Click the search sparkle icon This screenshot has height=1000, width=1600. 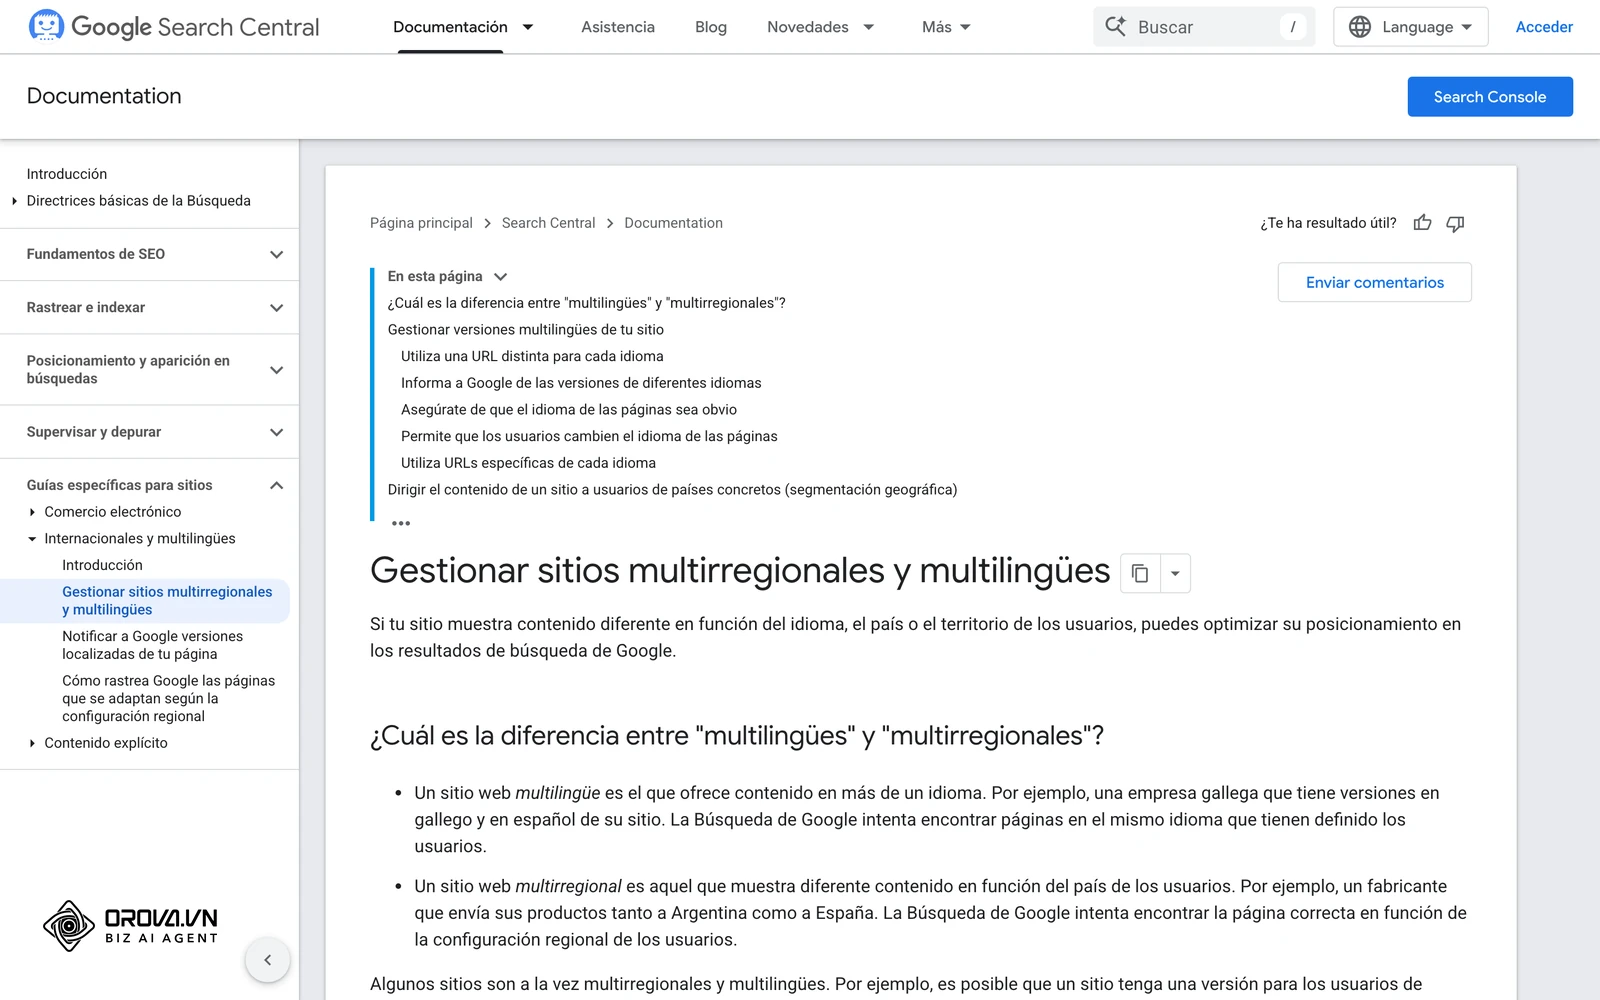click(x=1115, y=27)
